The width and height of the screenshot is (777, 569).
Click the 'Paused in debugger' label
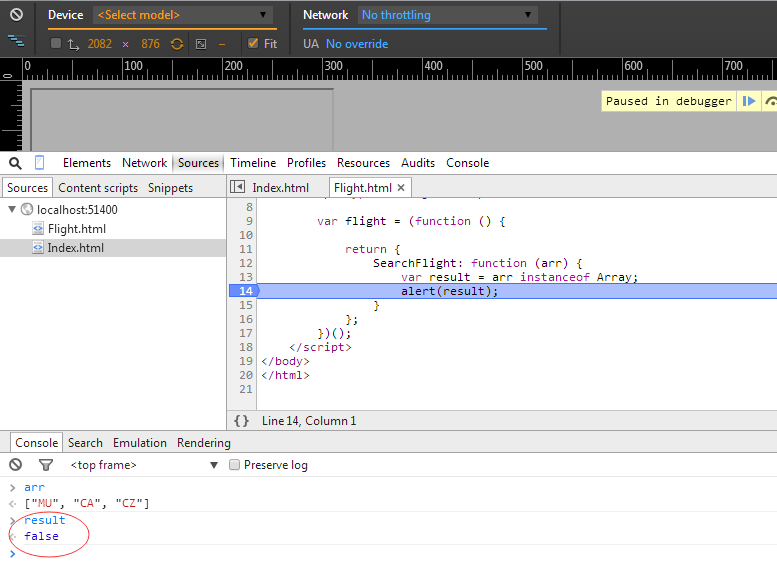tap(668, 101)
